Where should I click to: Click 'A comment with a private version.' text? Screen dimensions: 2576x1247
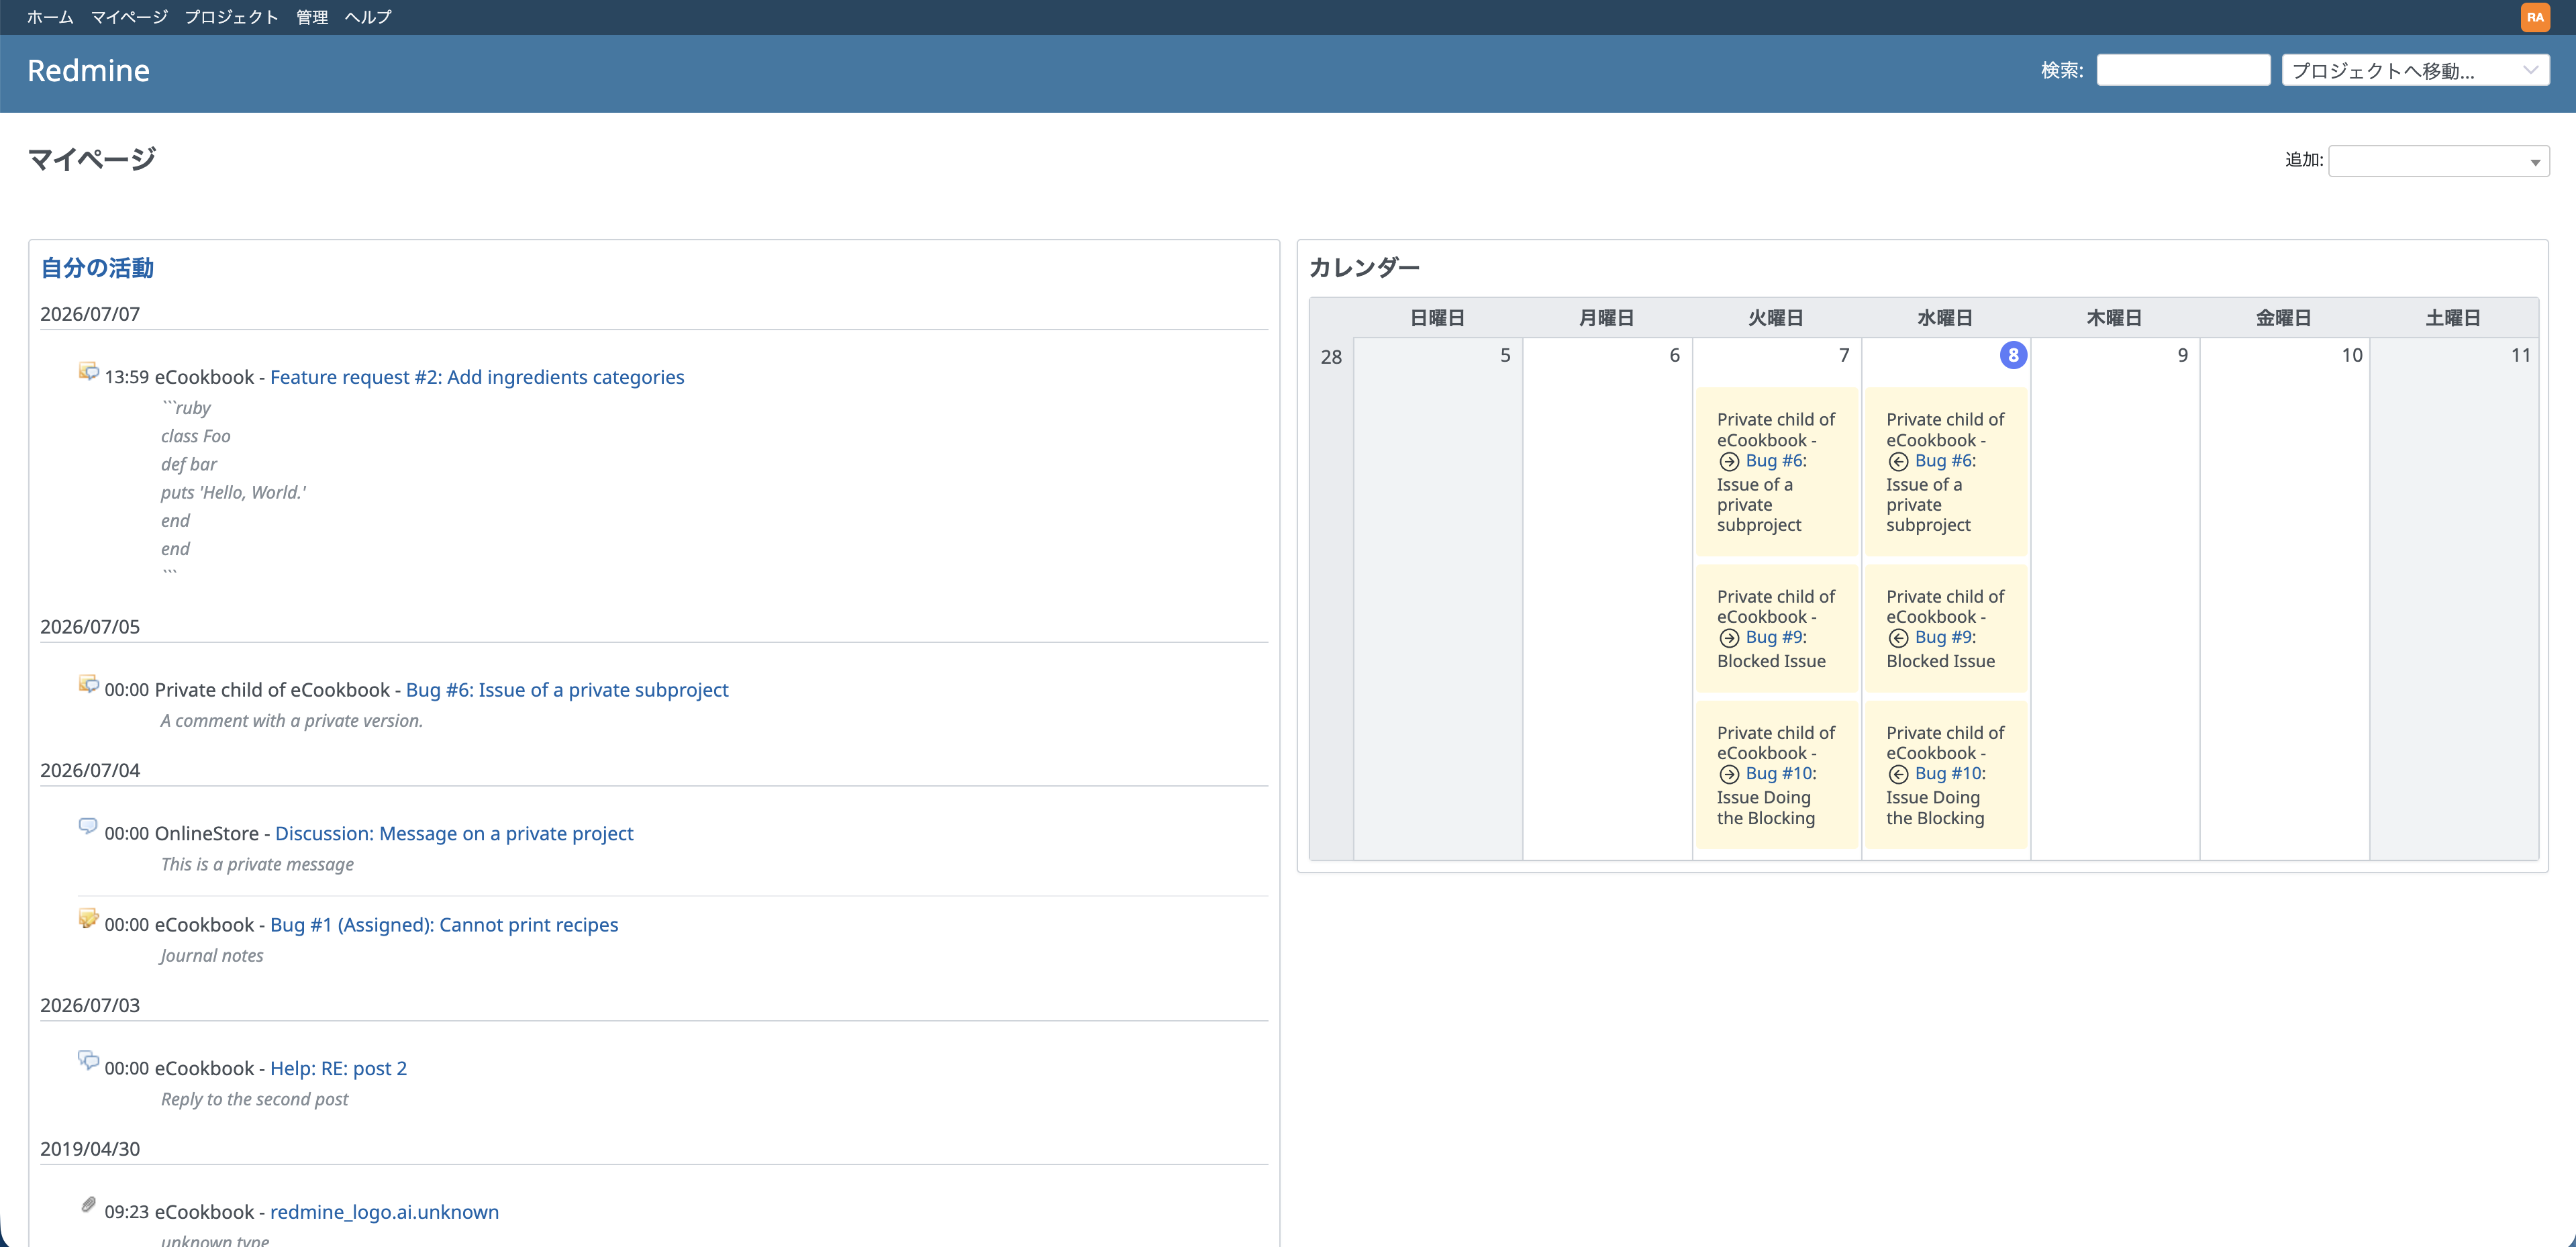point(292,721)
